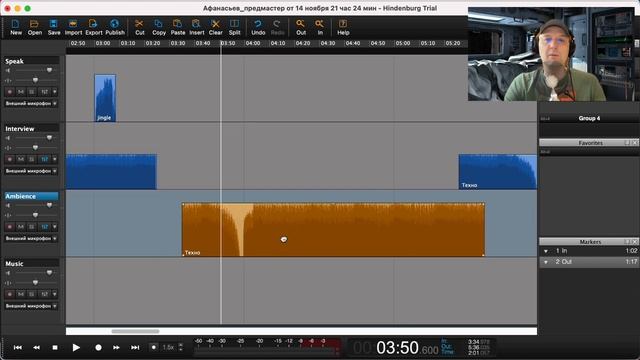Viewport: 640px width, 360px height.
Task: Mute the Speak track
Action: (21, 92)
